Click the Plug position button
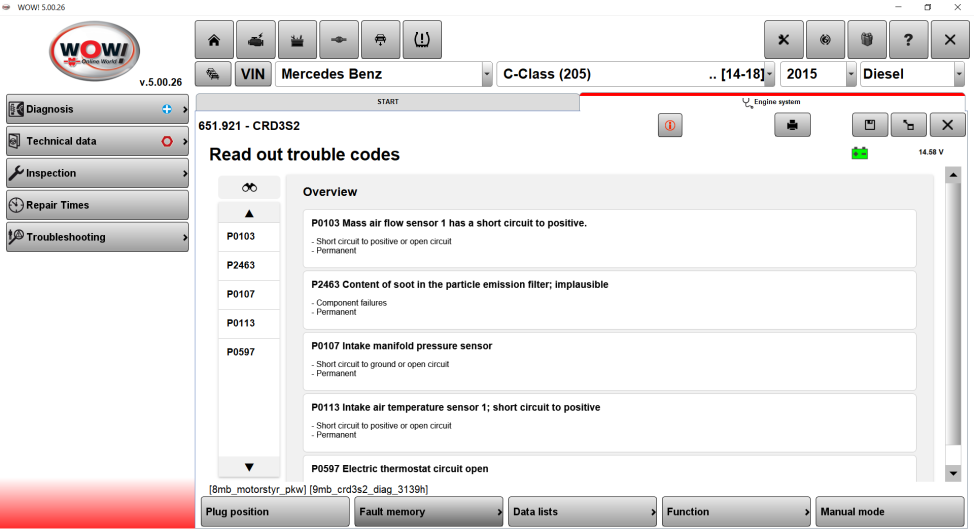Screen dimensions: 974x529 275,512
